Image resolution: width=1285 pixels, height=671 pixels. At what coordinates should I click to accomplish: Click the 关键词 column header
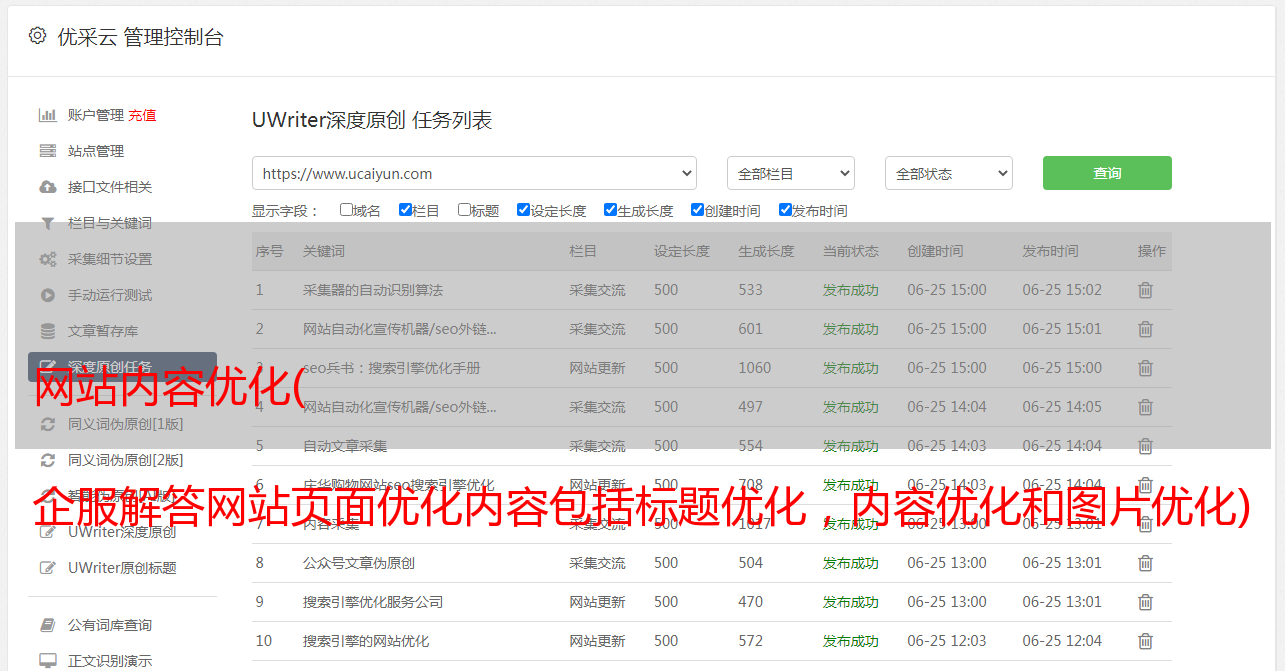pos(324,251)
